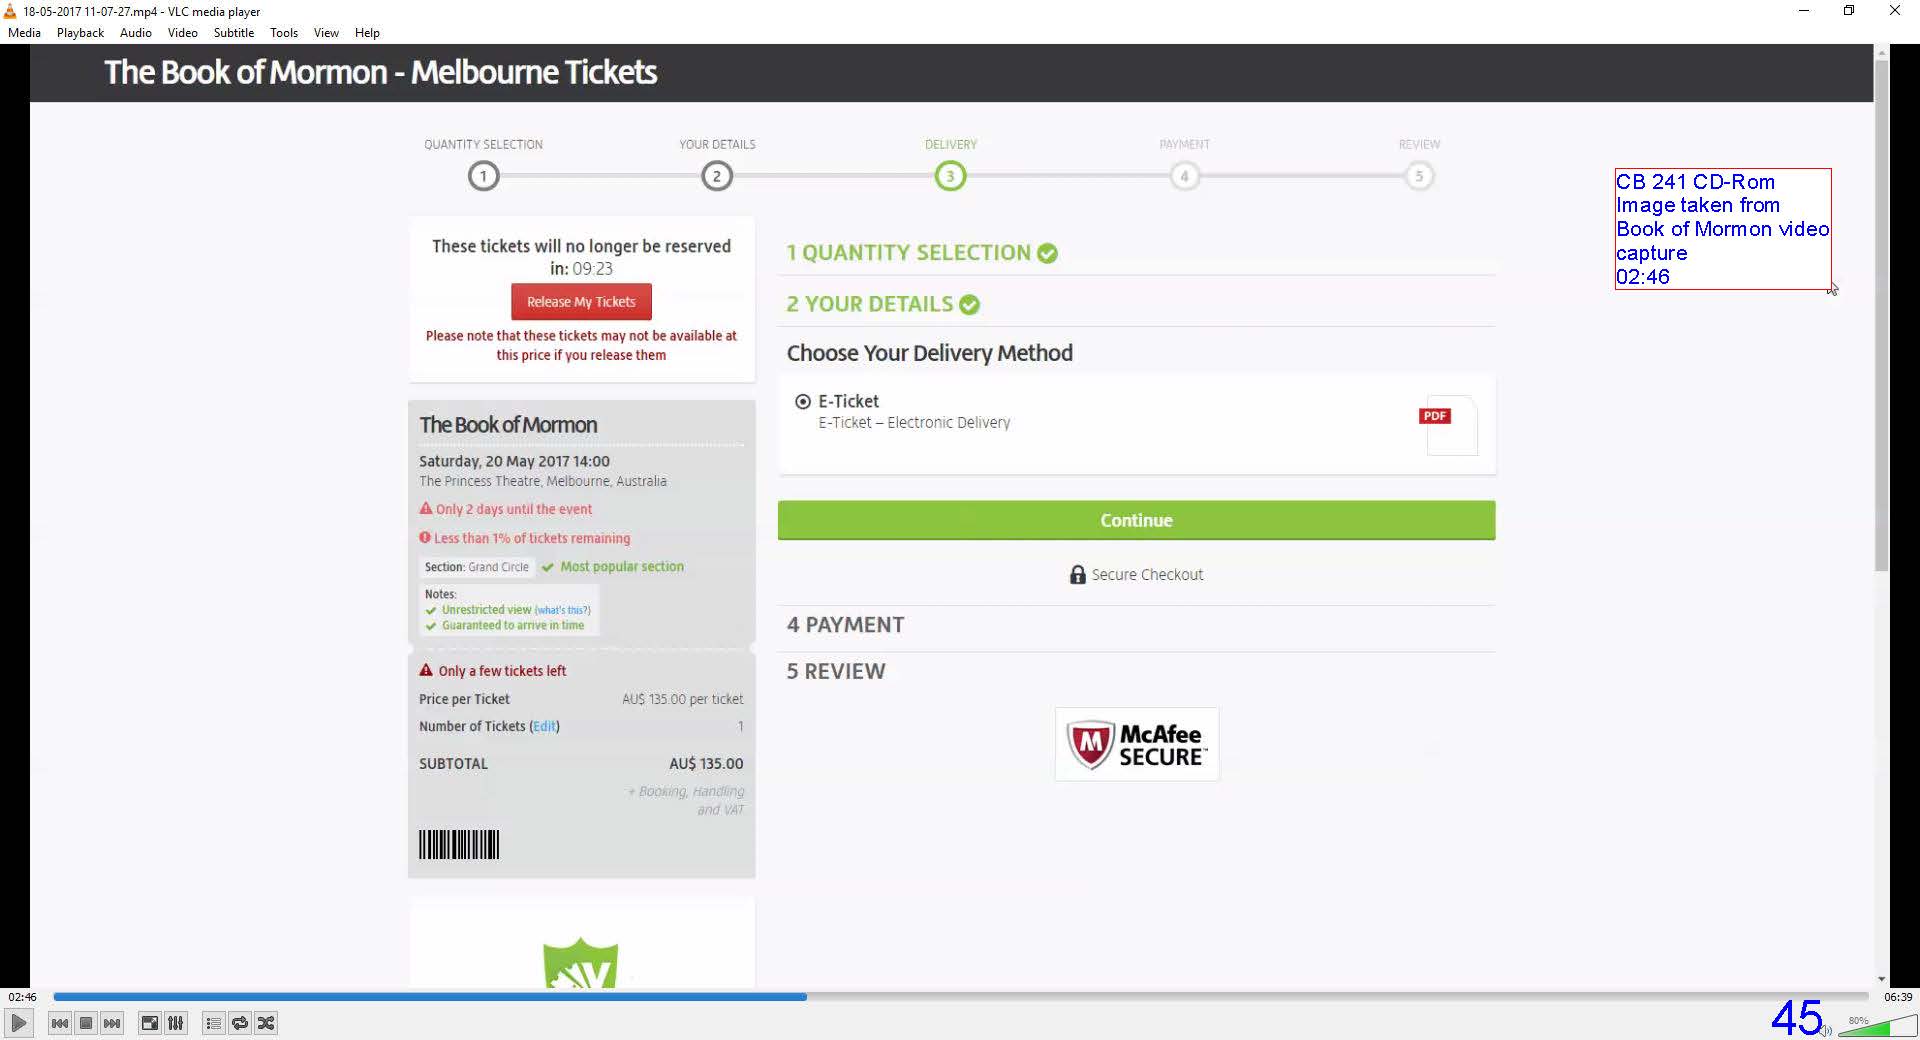Click the VLC Play button
This screenshot has width=1920, height=1040.
pyautogui.click(x=19, y=1023)
